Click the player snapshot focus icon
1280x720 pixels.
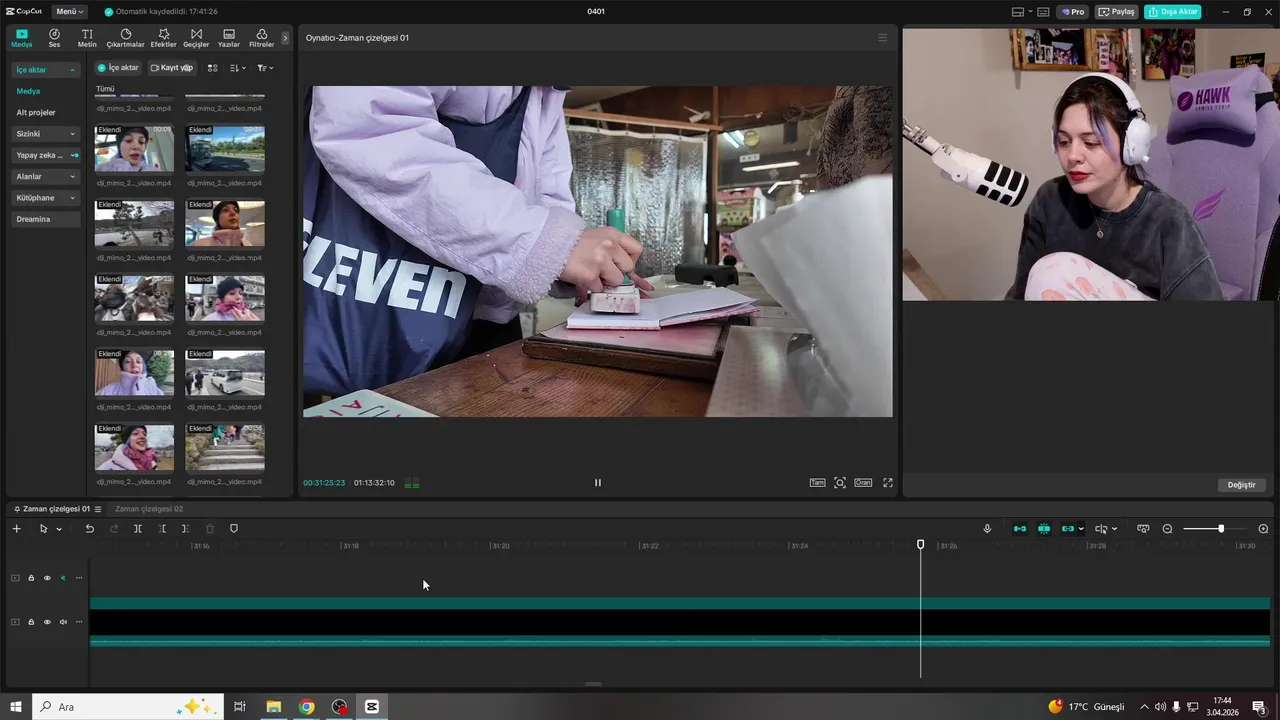click(840, 483)
